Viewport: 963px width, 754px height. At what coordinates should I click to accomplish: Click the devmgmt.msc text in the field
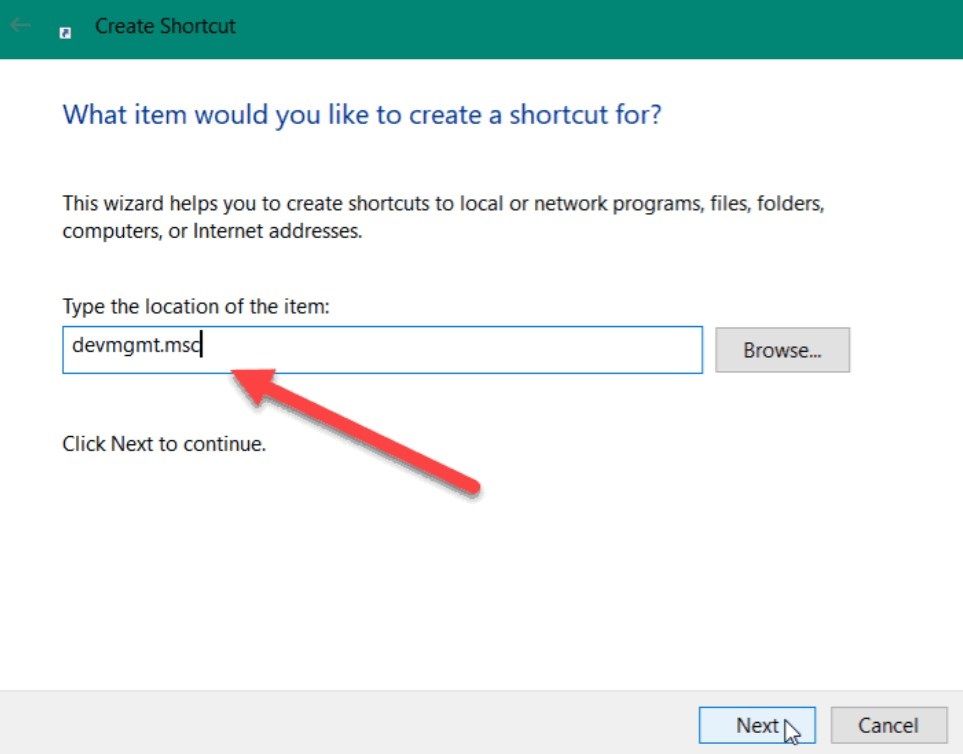click(136, 346)
